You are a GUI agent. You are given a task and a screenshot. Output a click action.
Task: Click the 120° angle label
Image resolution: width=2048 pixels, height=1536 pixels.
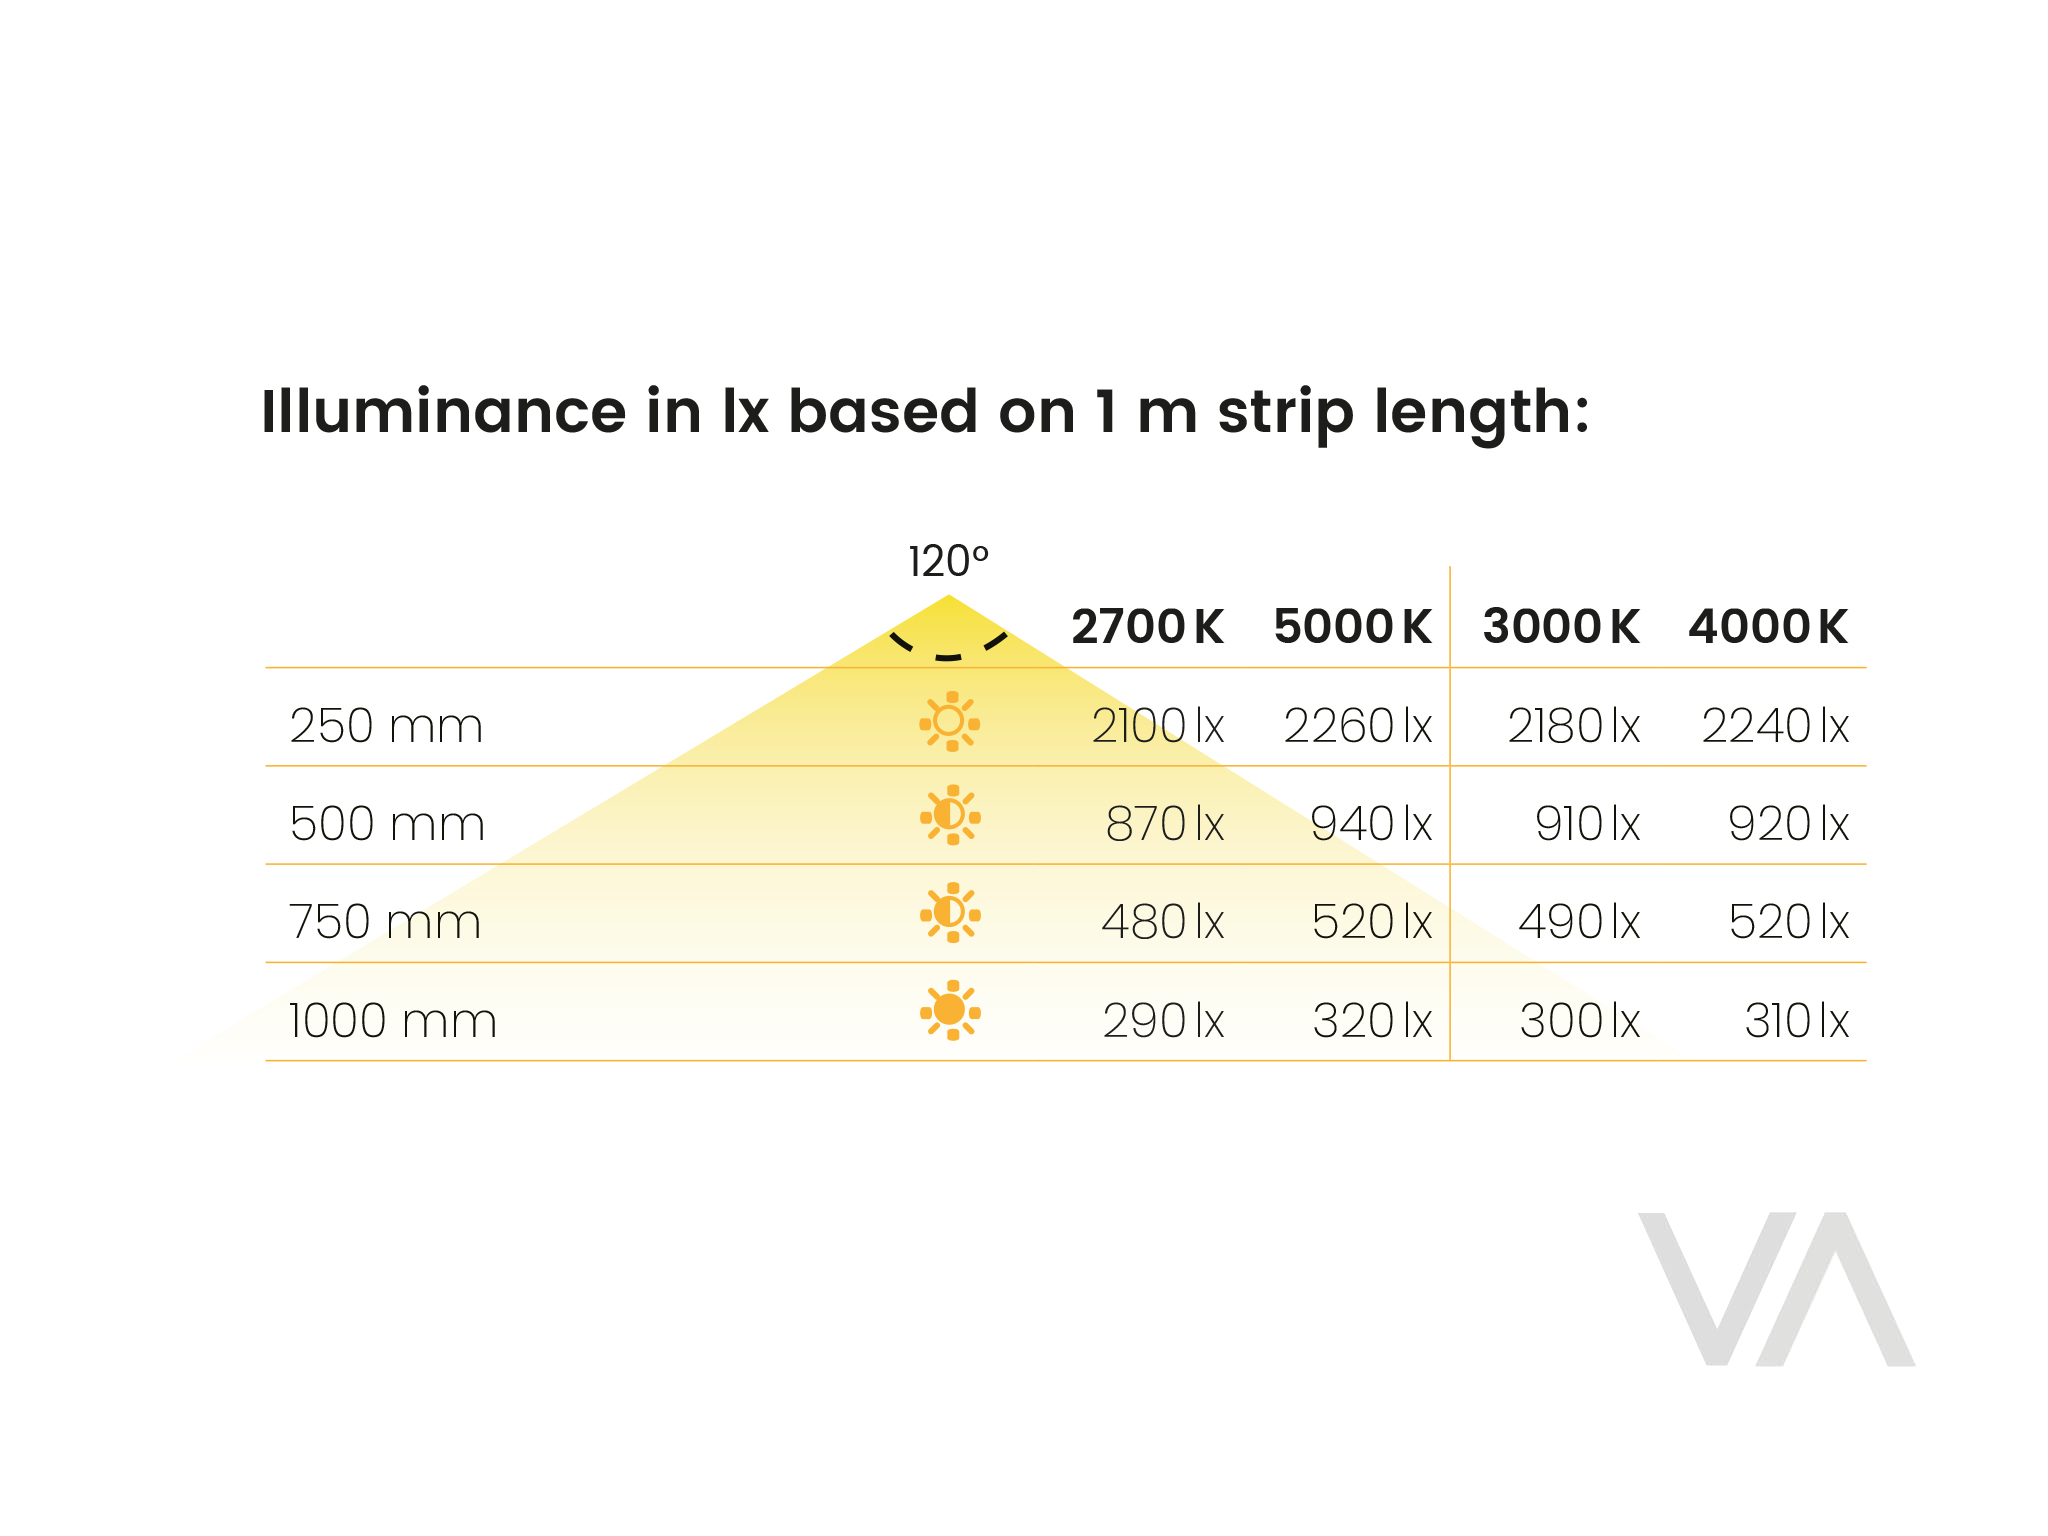click(x=948, y=562)
